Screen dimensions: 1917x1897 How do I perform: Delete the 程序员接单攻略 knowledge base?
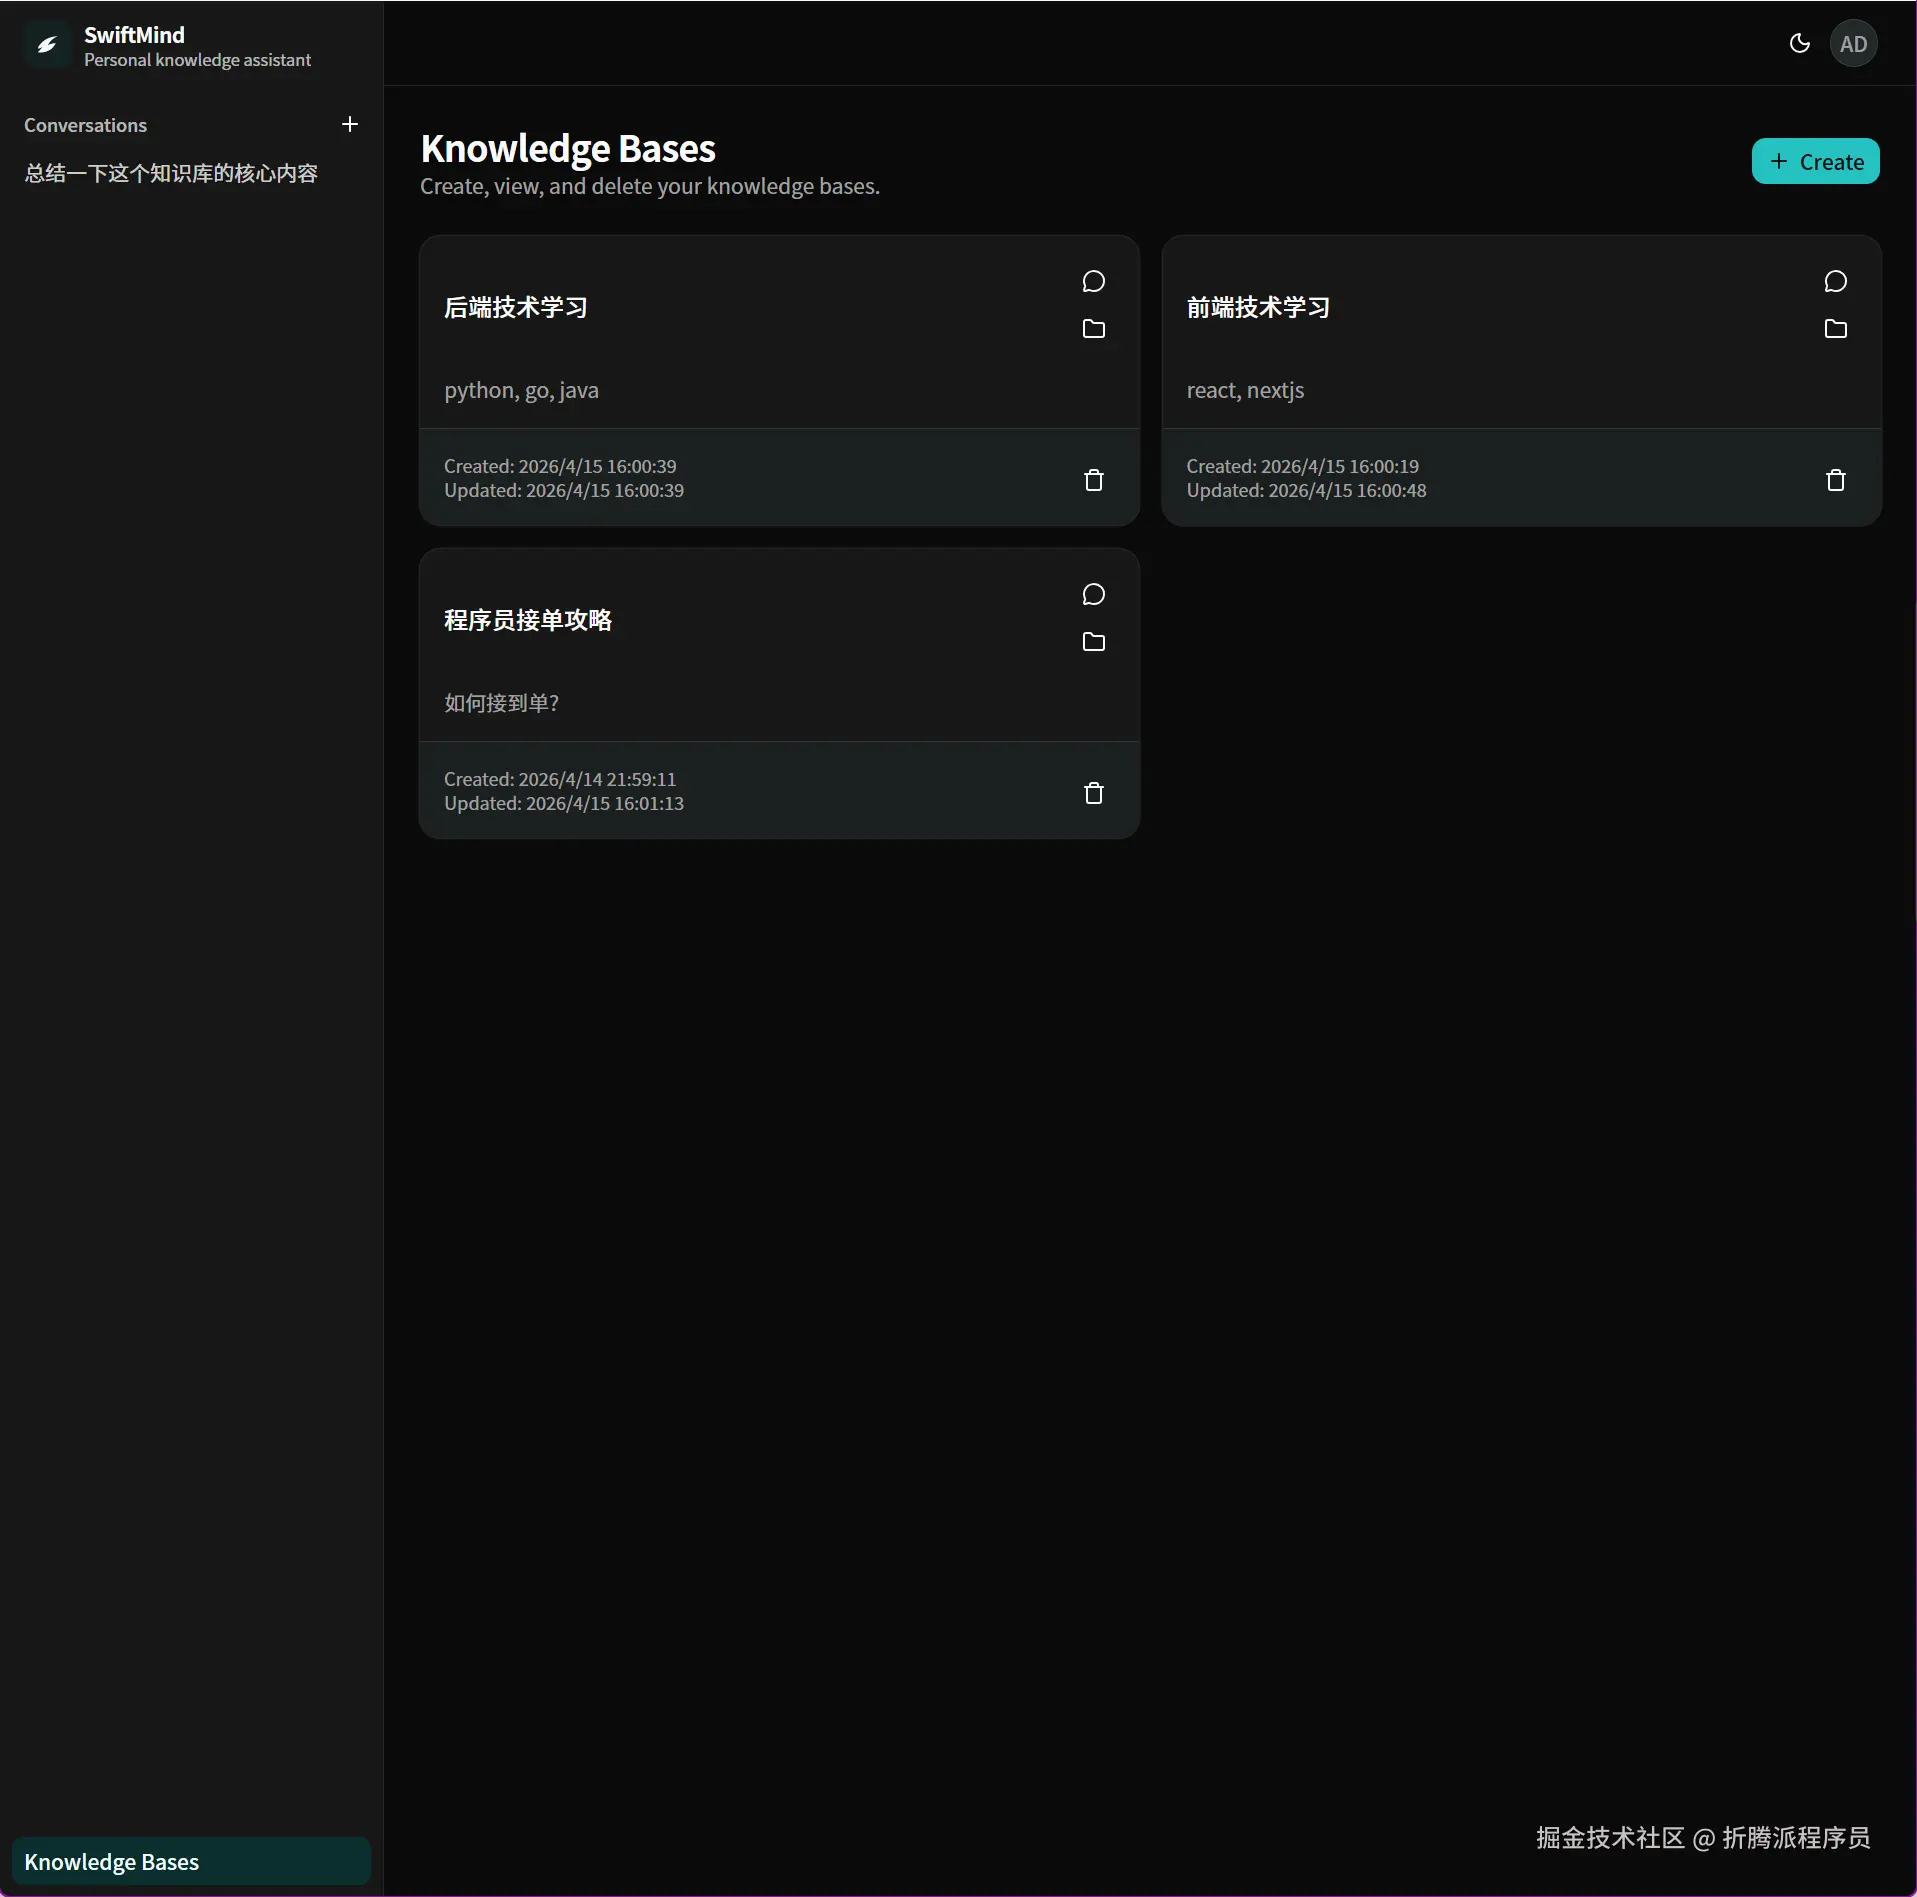(1094, 793)
